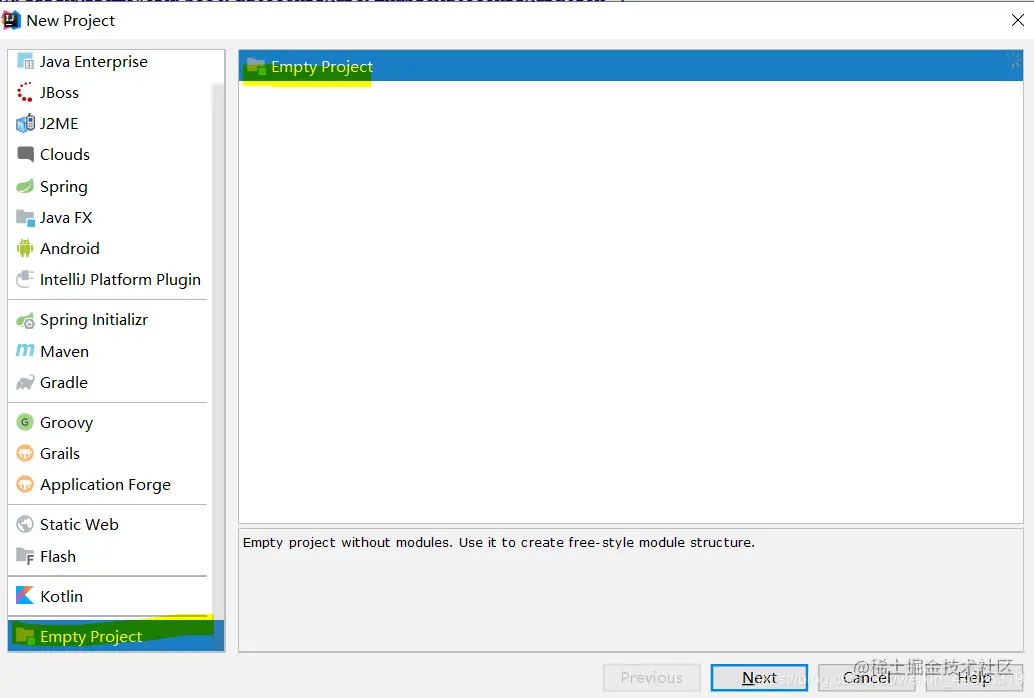1034x698 pixels.
Task: Click the Java FX folder icon
Action: point(25,218)
